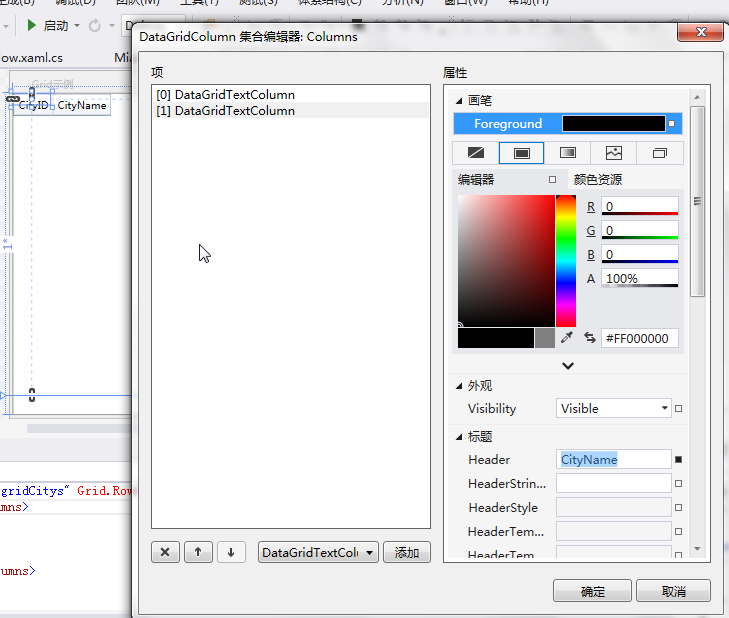Click the Visibility property marker square

point(678,408)
